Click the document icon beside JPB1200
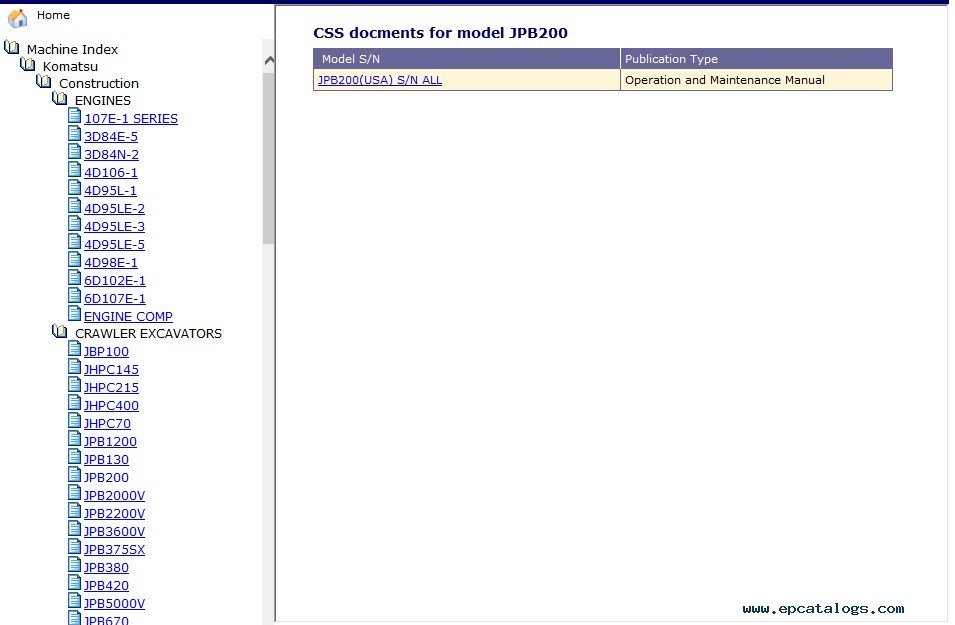Viewport: 955px width, 625px height. point(74,439)
